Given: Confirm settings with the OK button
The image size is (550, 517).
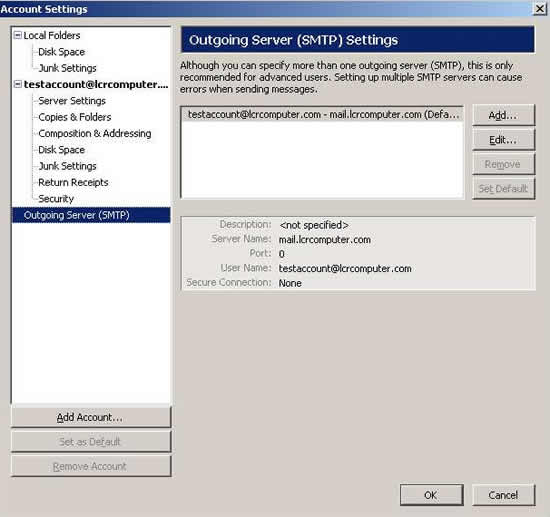Looking at the screenshot, I should (431, 495).
